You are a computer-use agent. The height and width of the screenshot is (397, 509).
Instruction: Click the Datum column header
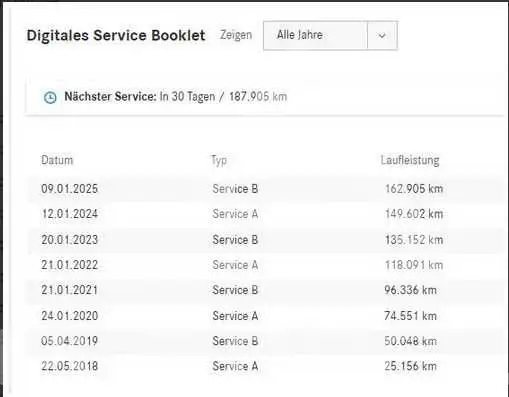pos(57,160)
